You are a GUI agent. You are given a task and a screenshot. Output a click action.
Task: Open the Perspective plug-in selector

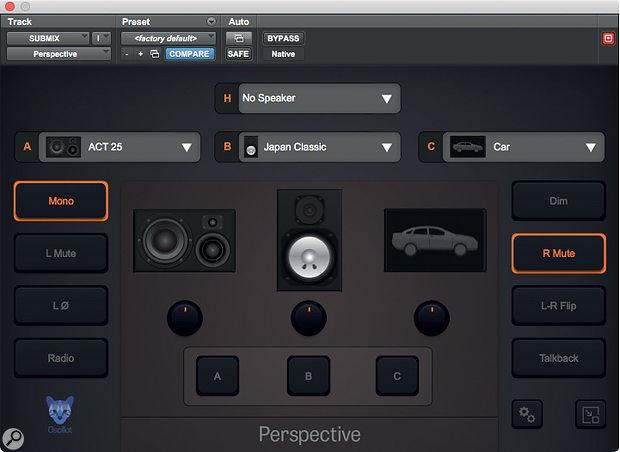(x=59, y=54)
